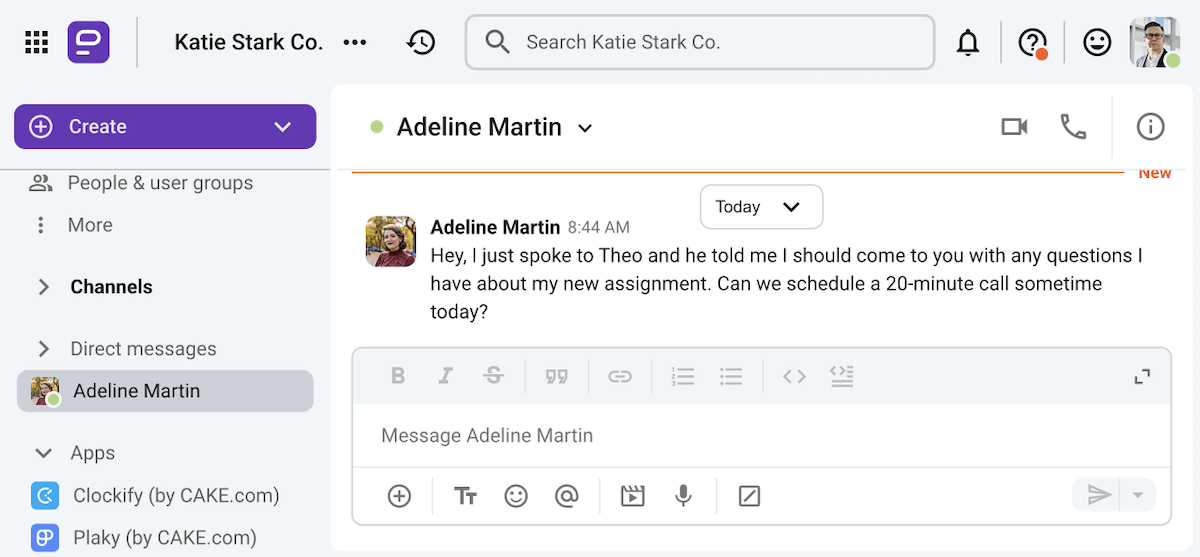Open notifications bell

[968, 43]
